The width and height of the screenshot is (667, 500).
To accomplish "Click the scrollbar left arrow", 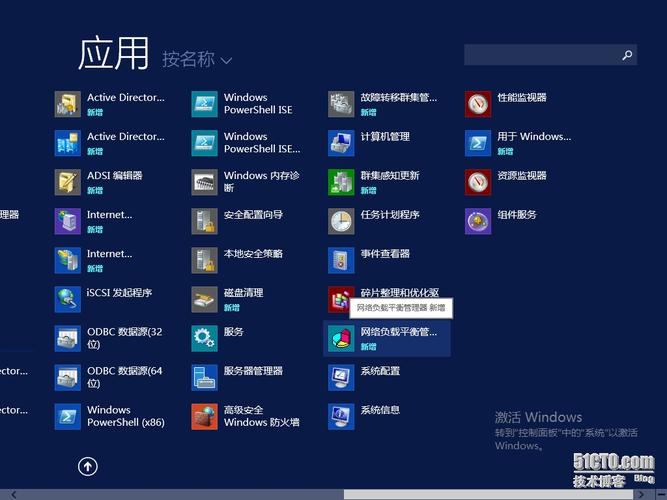I will coord(14,494).
